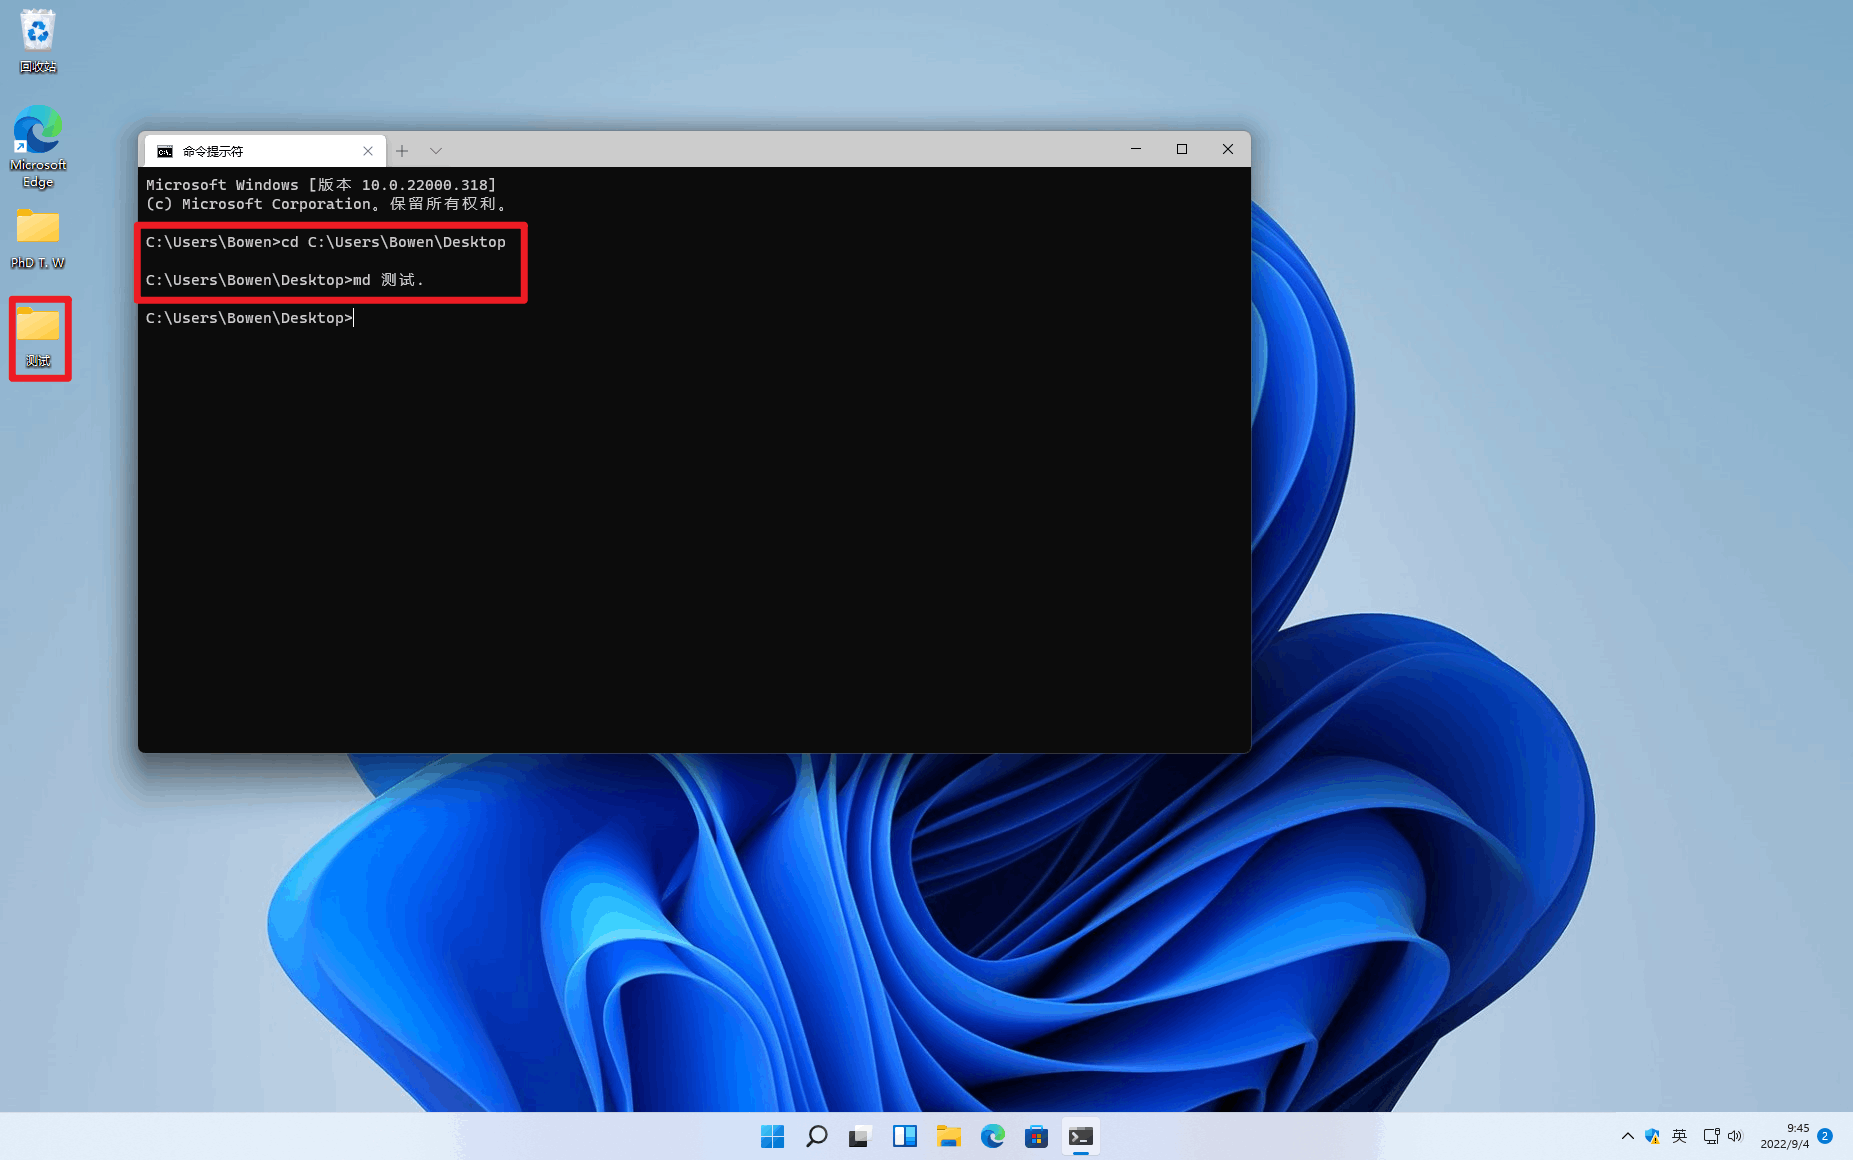Select the 测试 folder on desktop
This screenshot has height=1160, width=1853.
pyautogui.click(x=39, y=337)
